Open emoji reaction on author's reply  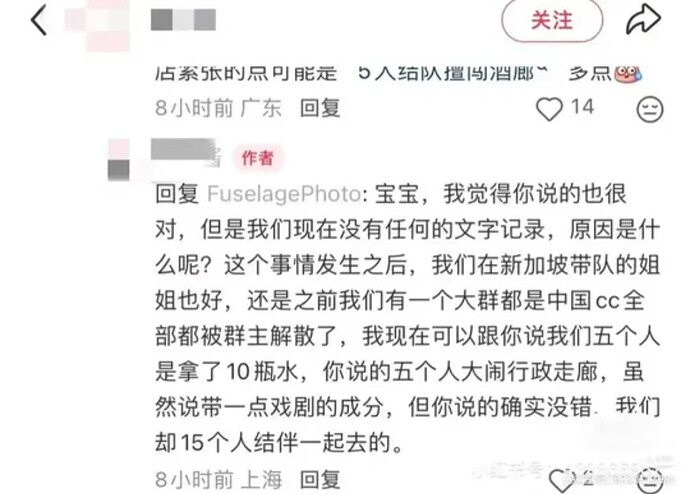click(650, 480)
